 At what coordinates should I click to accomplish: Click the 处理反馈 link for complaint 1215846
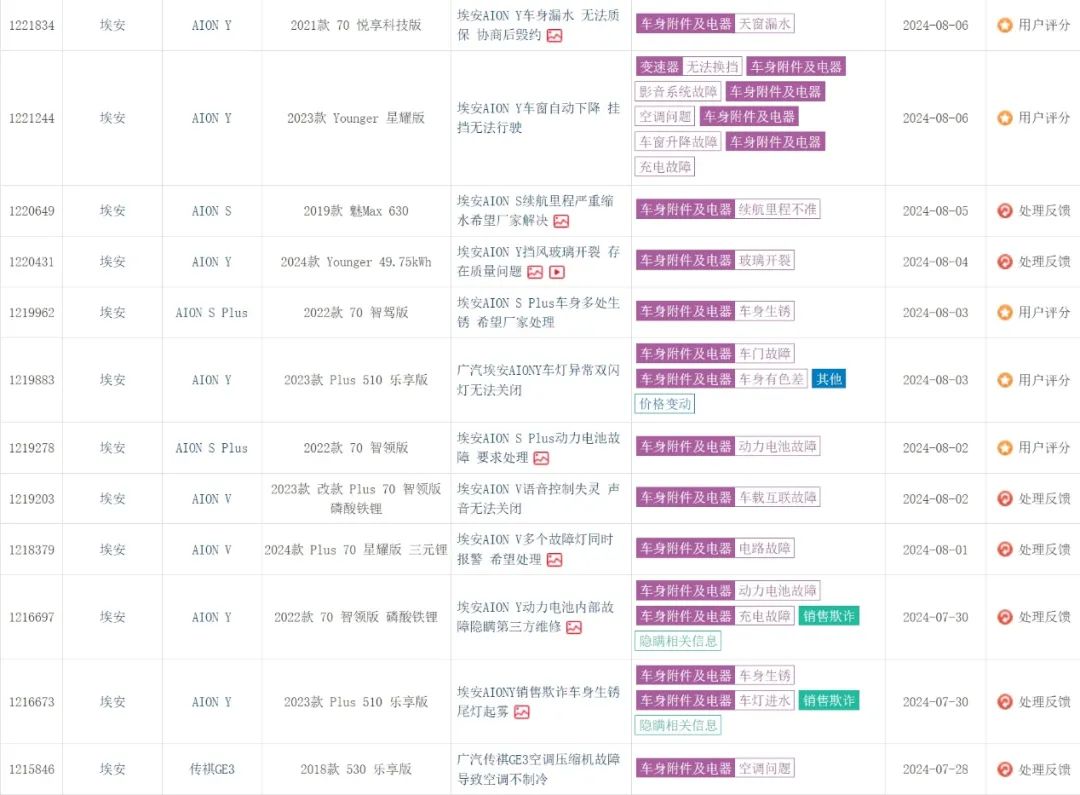click(x=1044, y=770)
